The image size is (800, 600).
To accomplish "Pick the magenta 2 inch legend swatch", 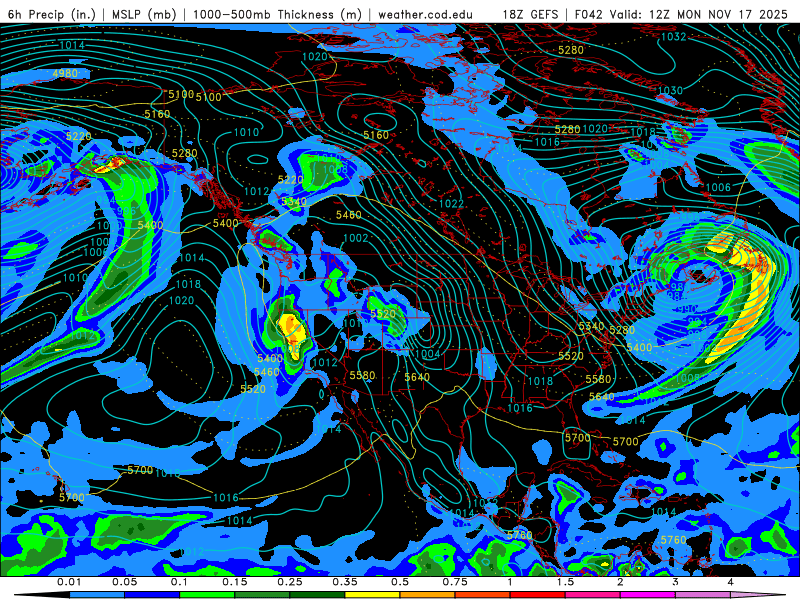I will pos(648,595).
